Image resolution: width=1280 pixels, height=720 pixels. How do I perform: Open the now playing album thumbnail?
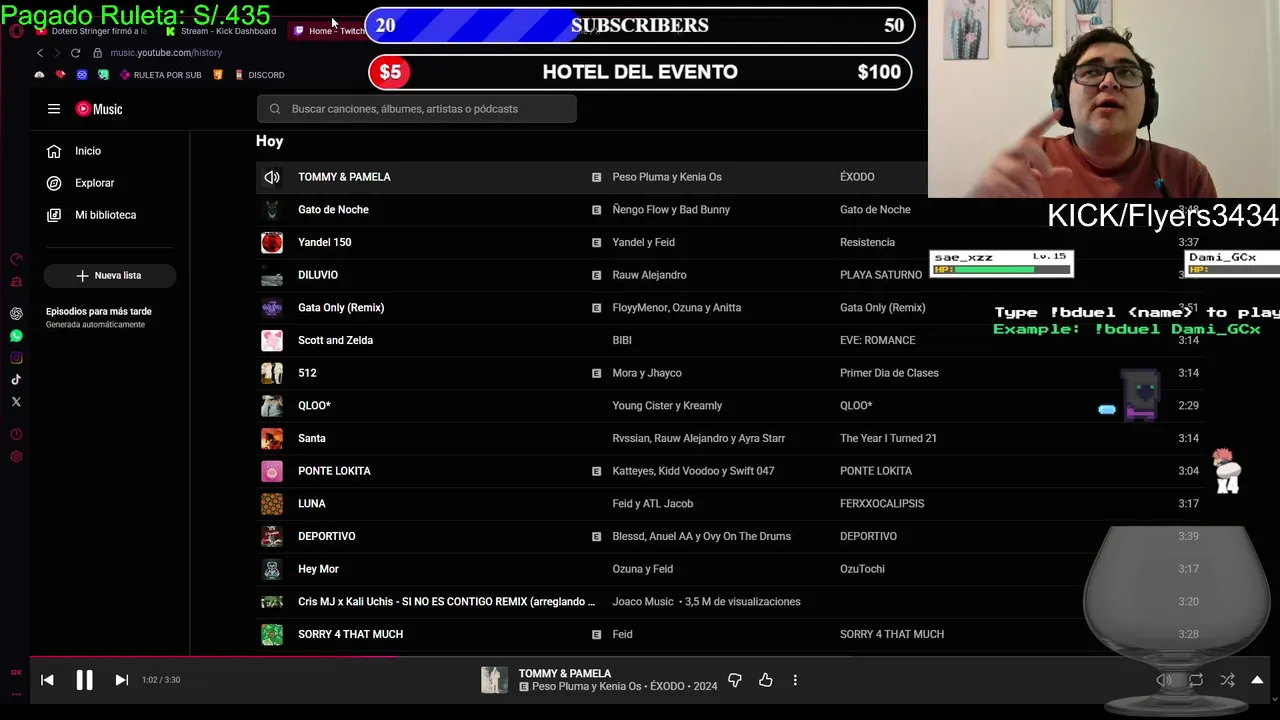(494, 680)
